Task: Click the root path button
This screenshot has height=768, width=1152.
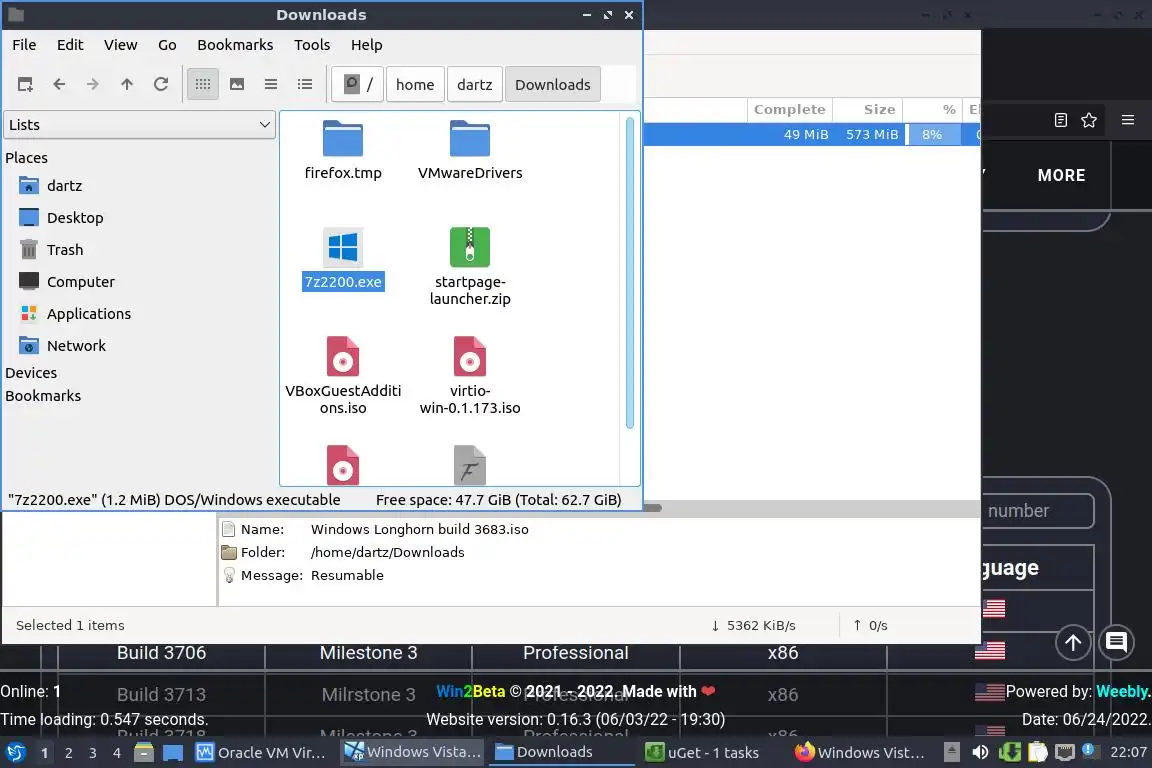Action: click(x=358, y=85)
